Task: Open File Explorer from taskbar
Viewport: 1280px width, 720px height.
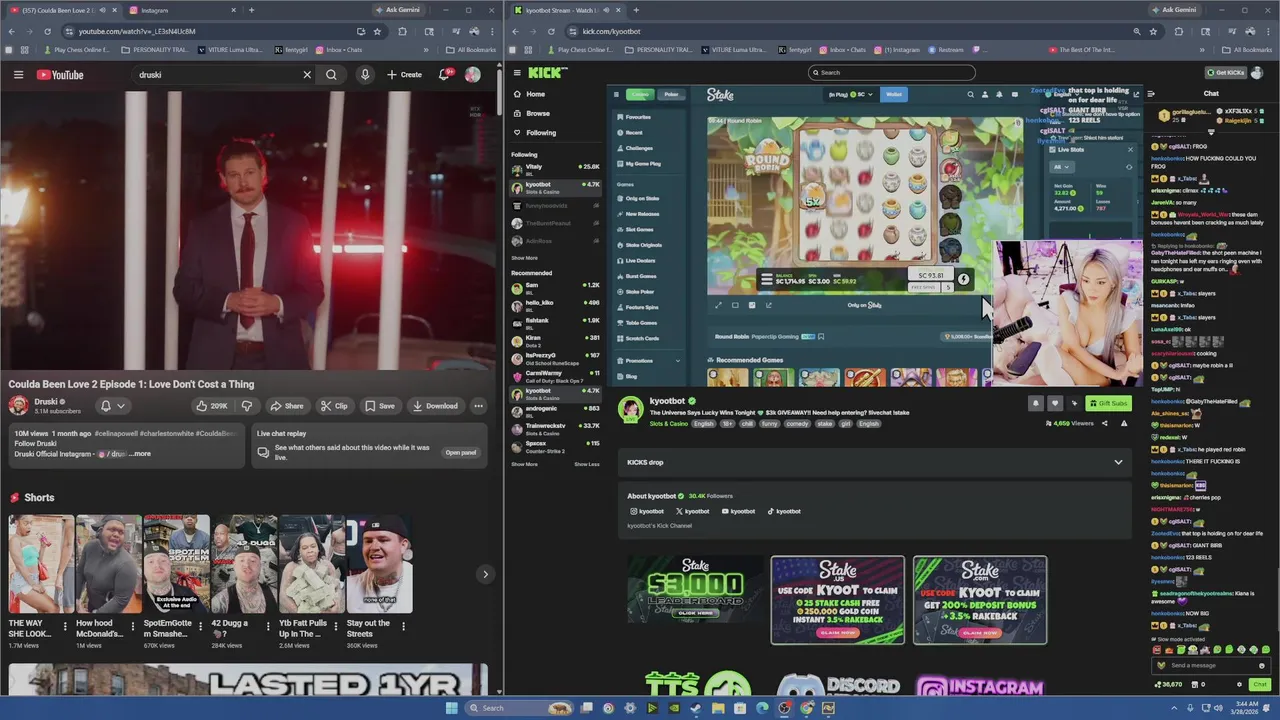Action: [x=718, y=708]
